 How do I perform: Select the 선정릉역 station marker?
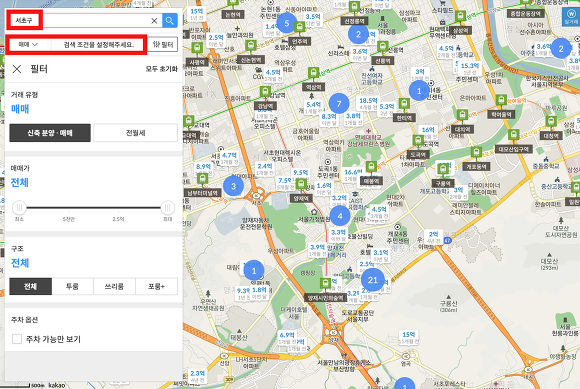[x=354, y=14]
